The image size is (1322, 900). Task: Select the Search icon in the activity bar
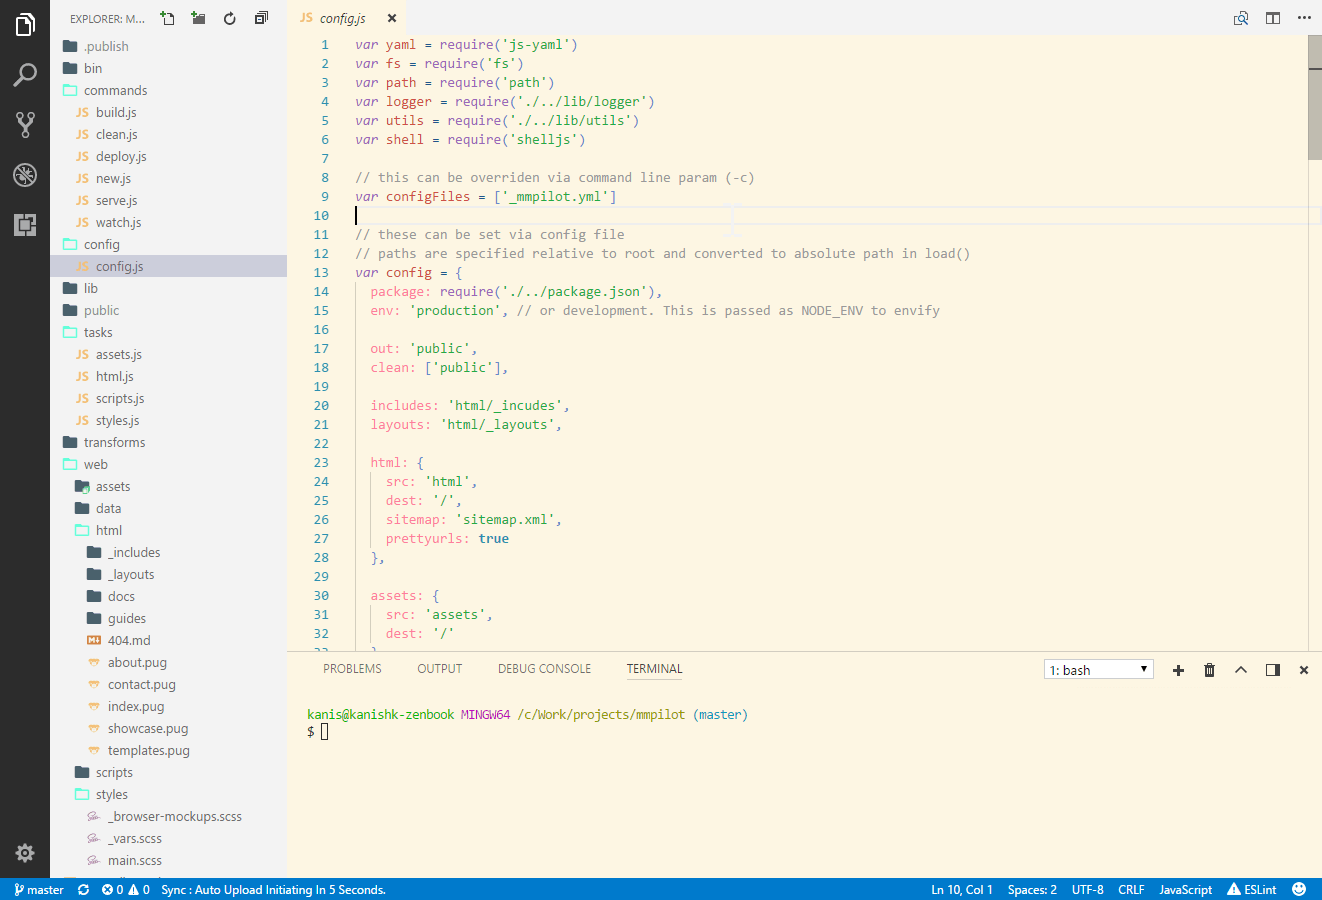[x=24, y=74]
